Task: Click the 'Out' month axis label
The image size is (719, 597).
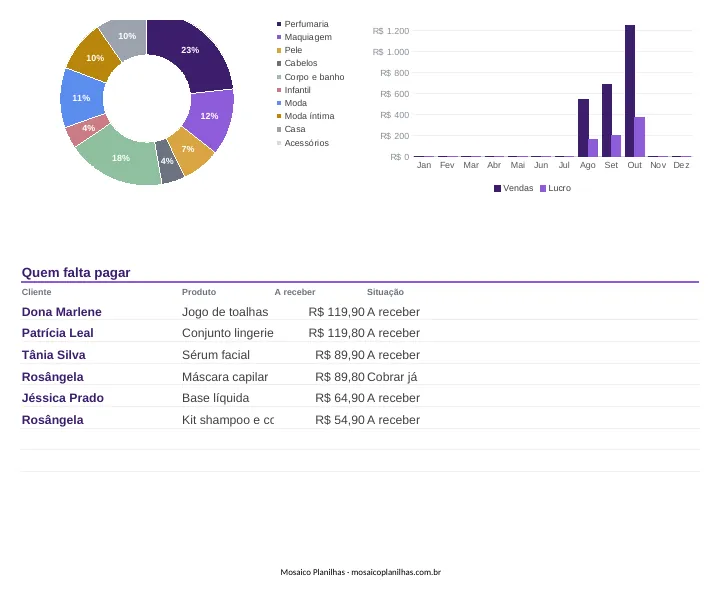Action: click(x=635, y=165)
